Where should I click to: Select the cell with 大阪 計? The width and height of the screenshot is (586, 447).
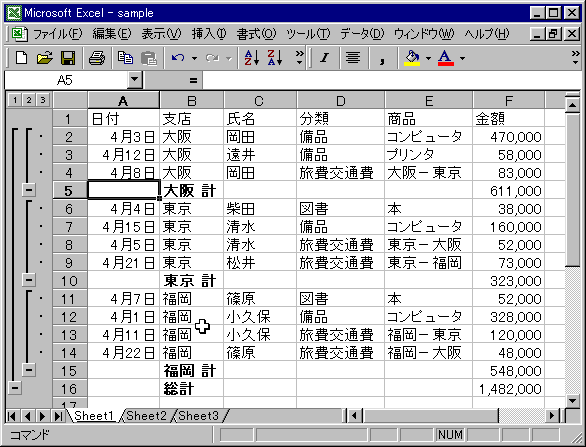pyautogui.click(x=191, y=191)
